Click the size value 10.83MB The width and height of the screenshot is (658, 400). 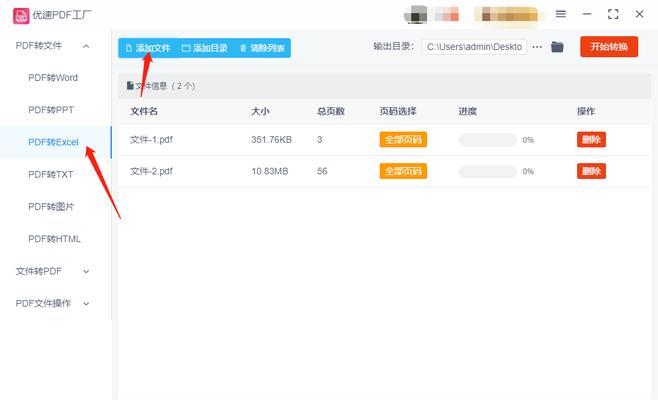point(269,171)
